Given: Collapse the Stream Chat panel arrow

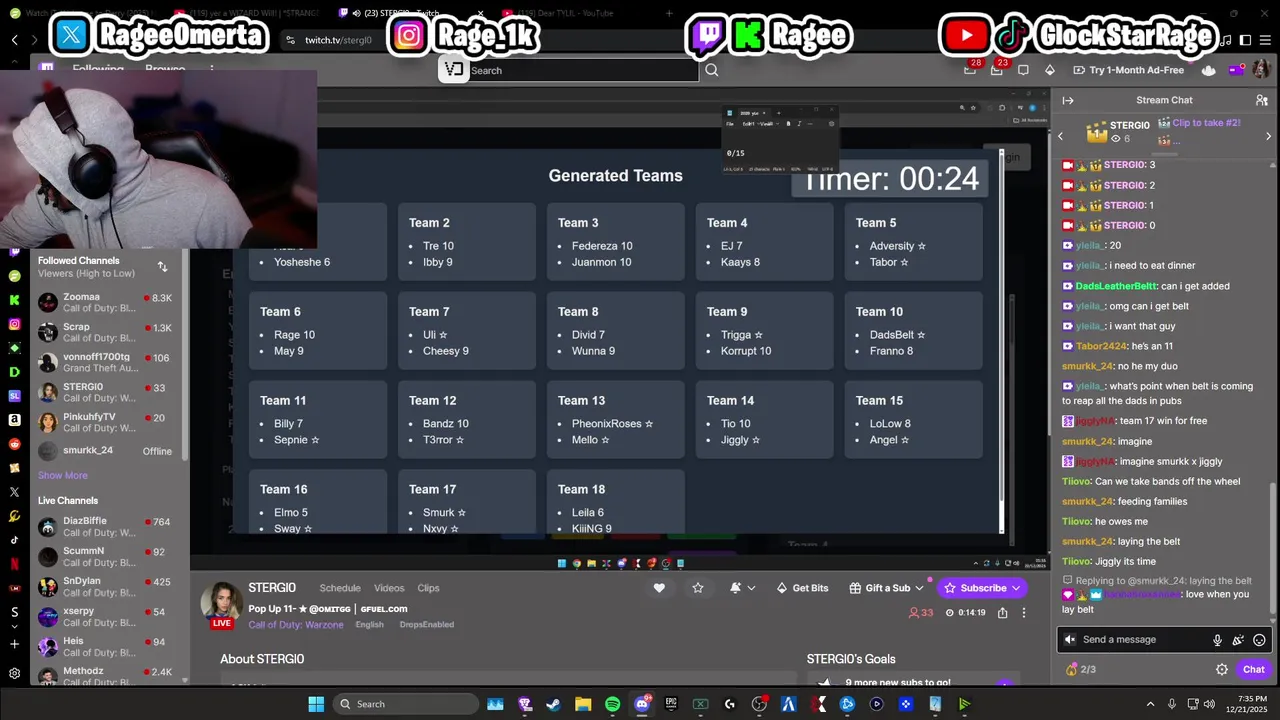Looking at the screenshot, I should click(1068, 100).
